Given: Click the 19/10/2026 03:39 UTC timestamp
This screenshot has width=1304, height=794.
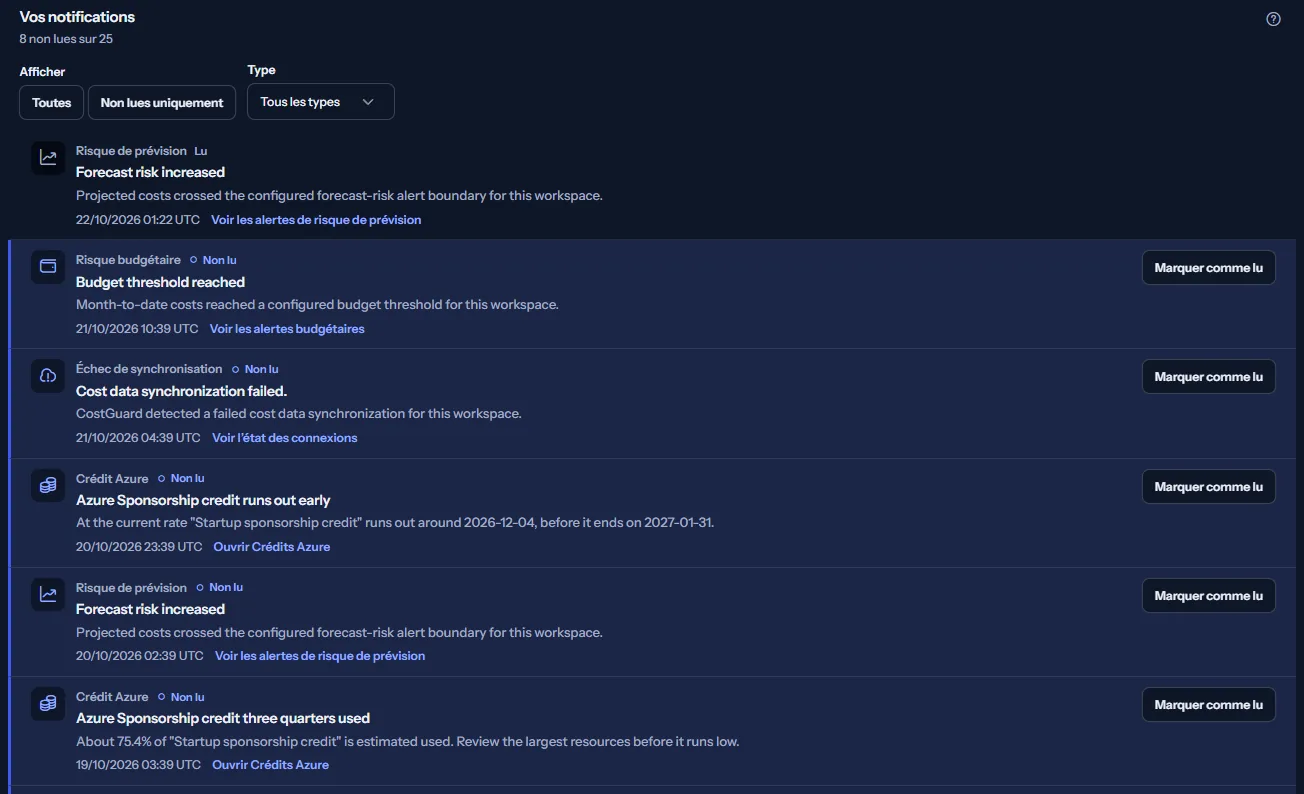Looking at the screenshot, I should (138, 765).
